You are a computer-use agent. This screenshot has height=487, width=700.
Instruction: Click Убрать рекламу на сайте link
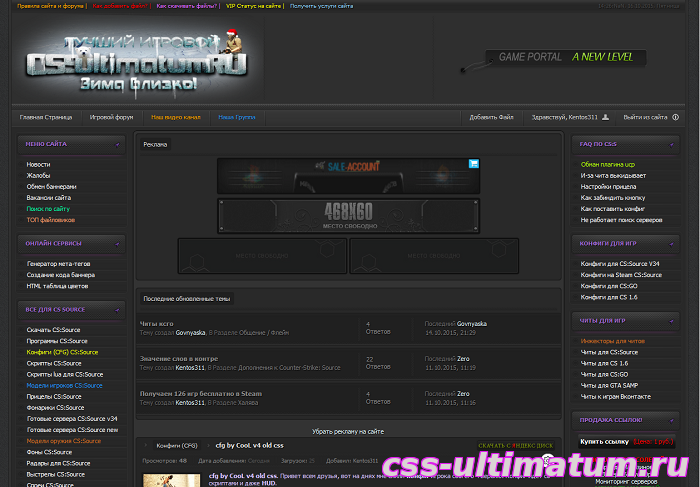[x=348, y=432]
